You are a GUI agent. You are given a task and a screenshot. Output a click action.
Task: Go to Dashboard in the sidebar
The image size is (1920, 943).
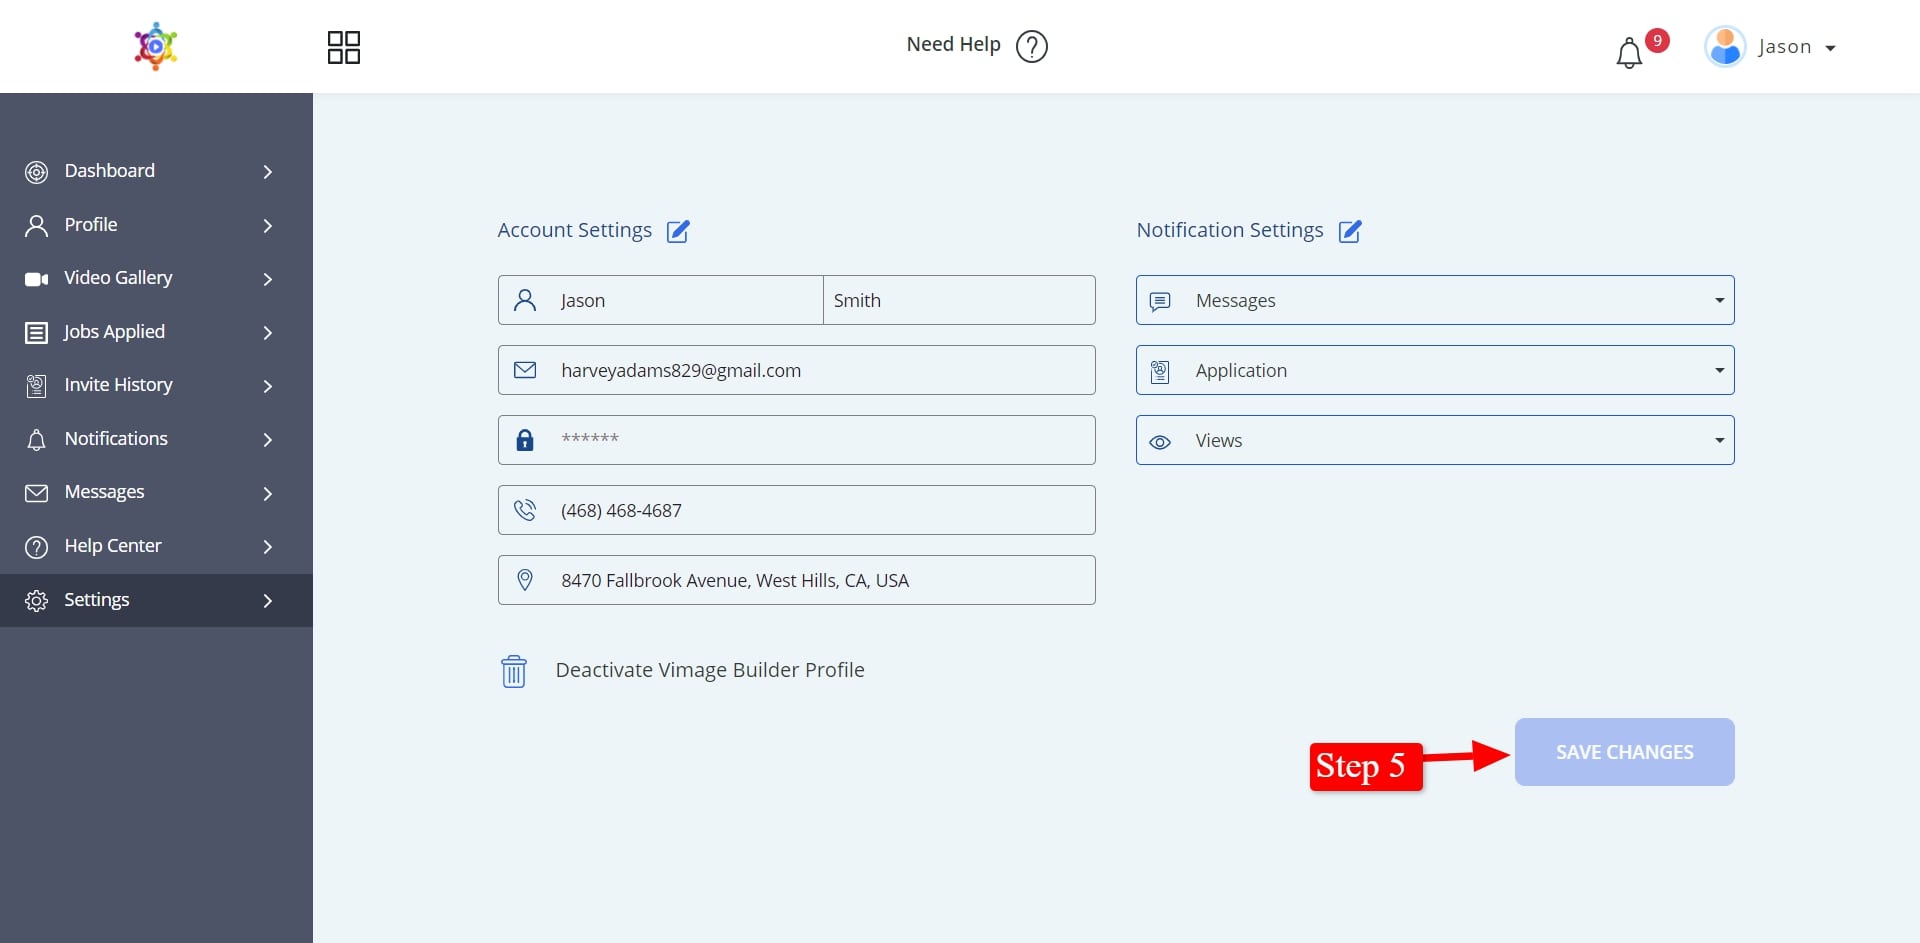(110, 171)
